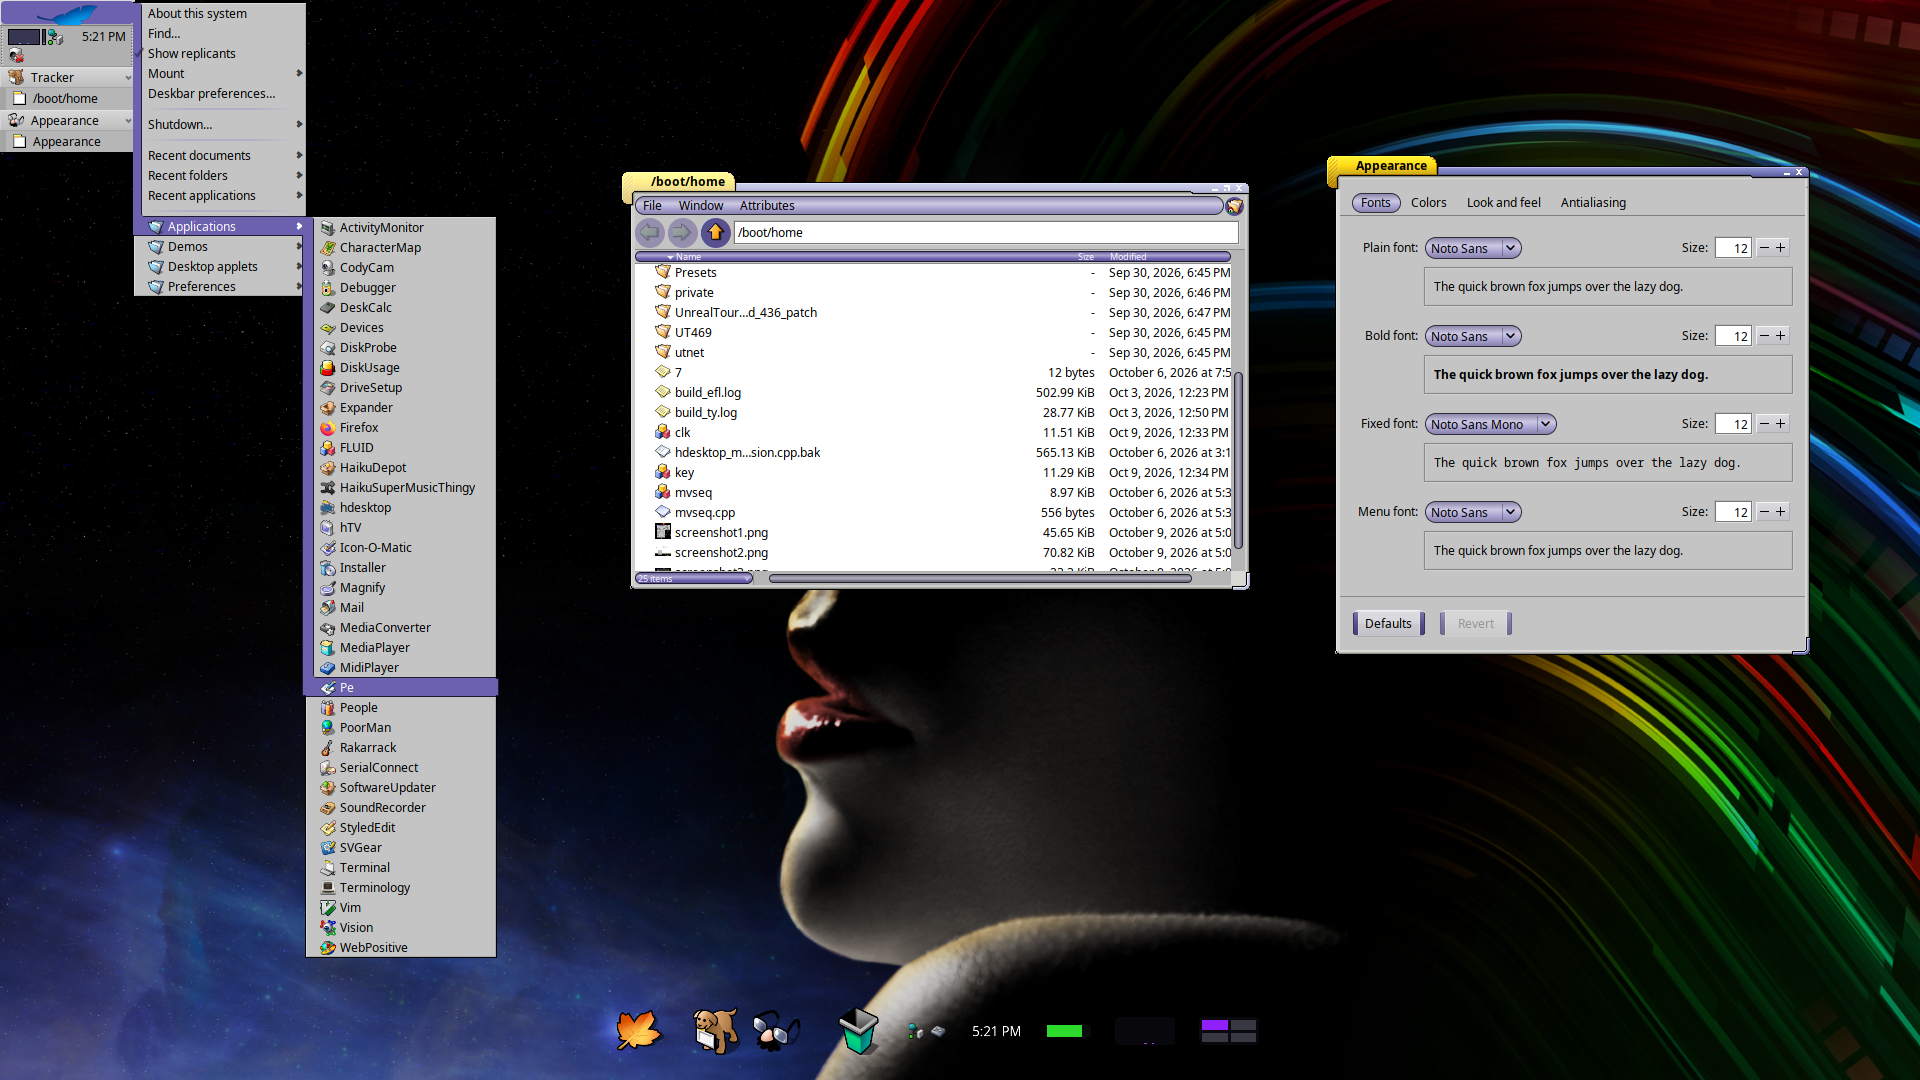This screenshot has width=1920, height=1080.
Task: Click the glasses disguise icon in dock
Action: 775,1030
